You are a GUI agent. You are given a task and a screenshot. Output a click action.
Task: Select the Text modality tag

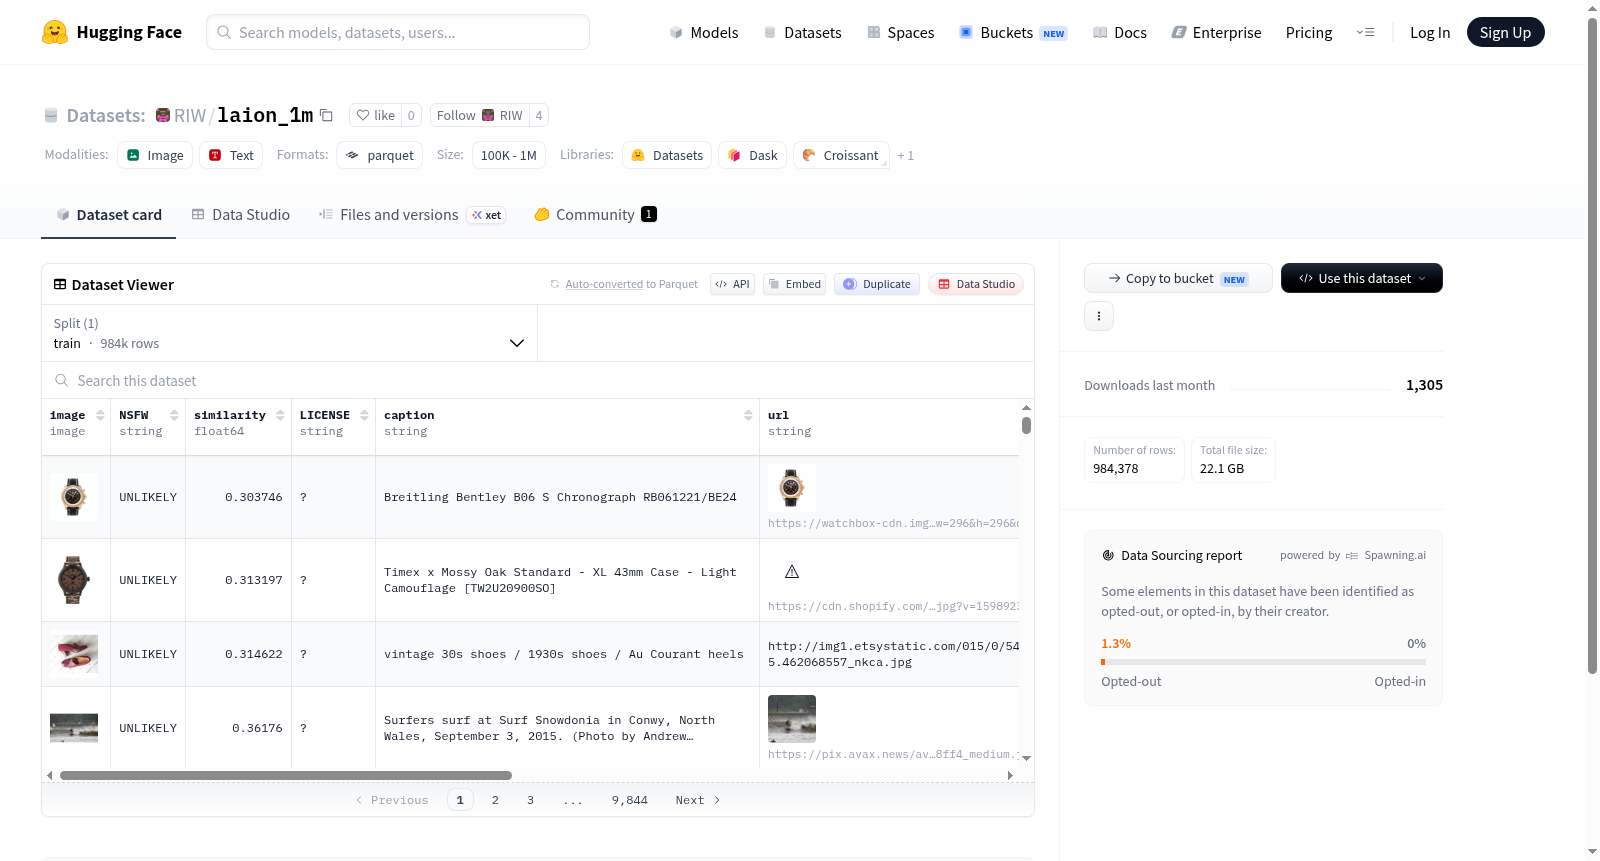(x=231, y=155)
